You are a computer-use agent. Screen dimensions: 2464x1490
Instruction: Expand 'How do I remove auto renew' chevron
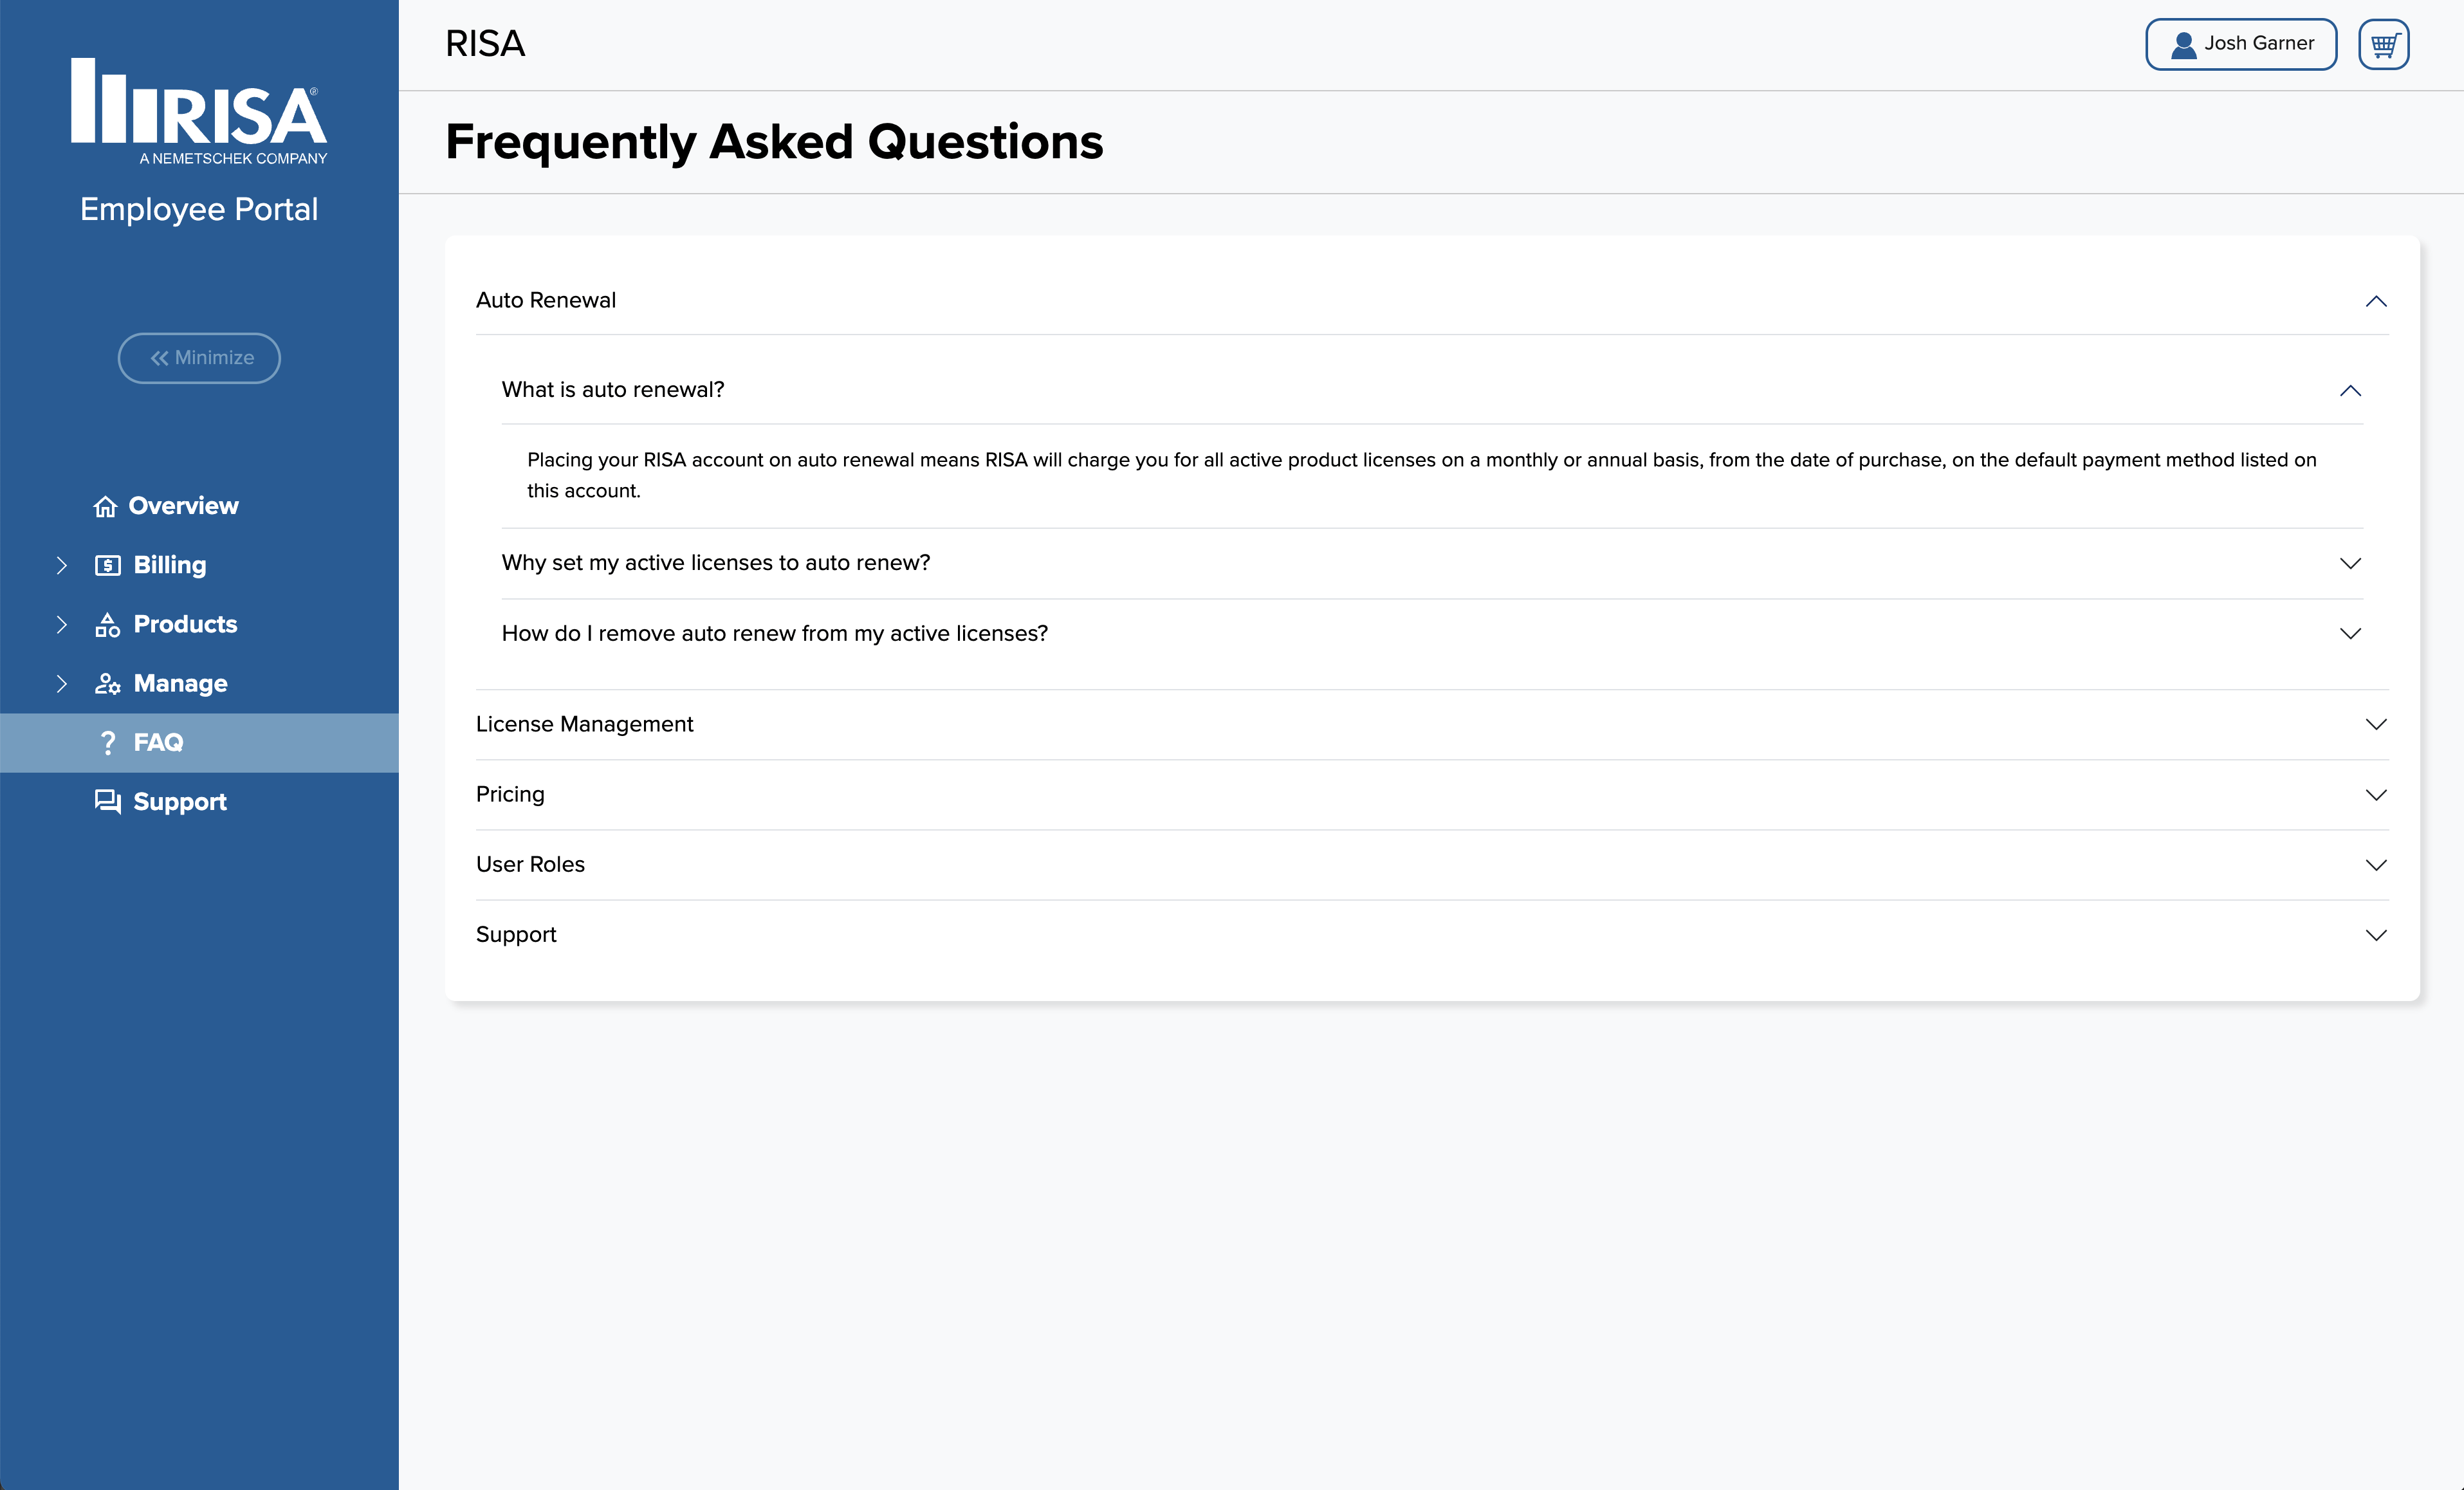coord(2350,633)
